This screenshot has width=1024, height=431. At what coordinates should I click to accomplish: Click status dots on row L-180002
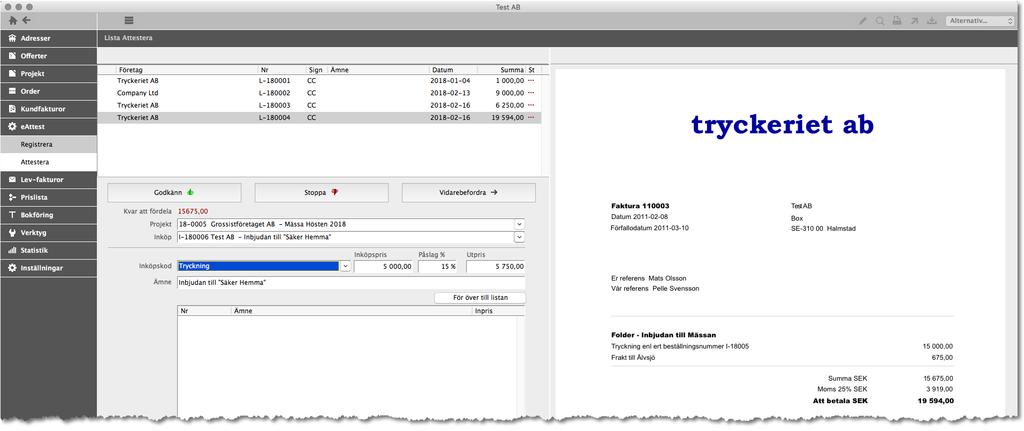point(531,93)
